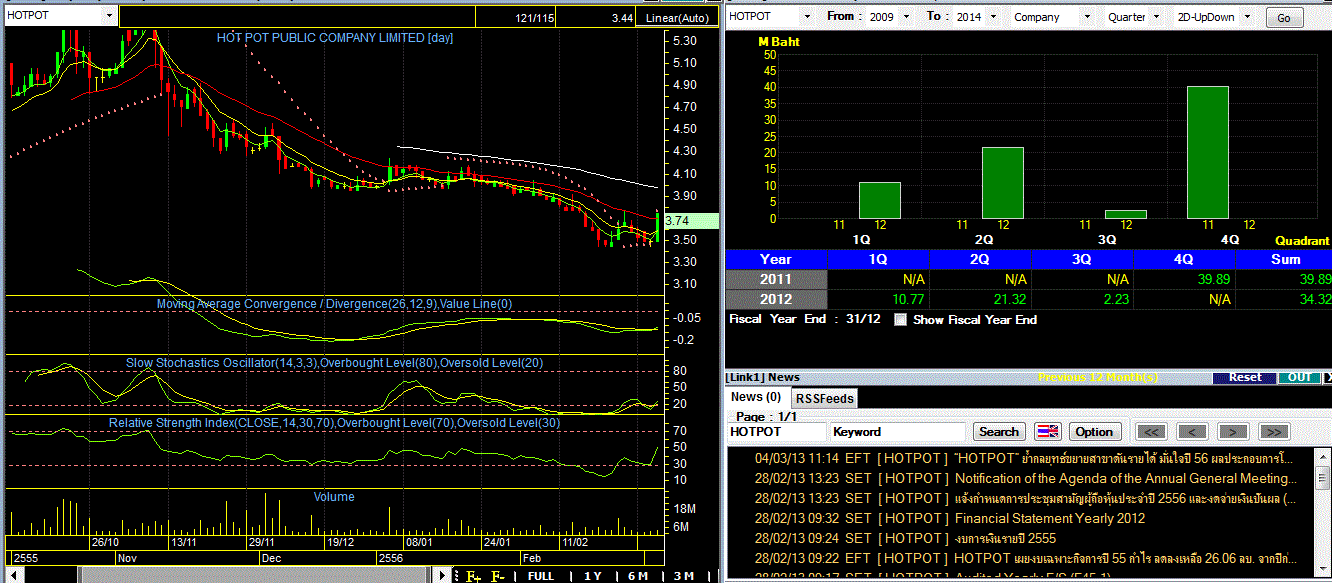
Task: Click the Relative Strength Index indicator title
Action: tap(334, 423)
